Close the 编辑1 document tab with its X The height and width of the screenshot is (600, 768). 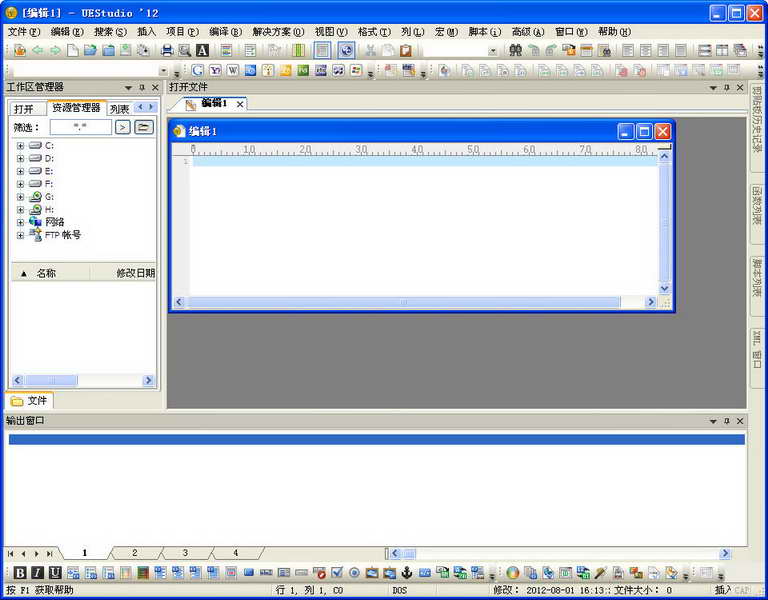pos(240,104)
